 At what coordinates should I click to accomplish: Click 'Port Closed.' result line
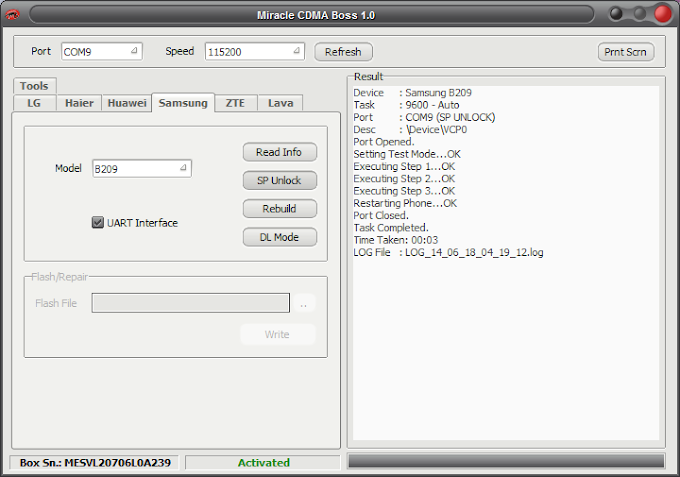[381, 216]
